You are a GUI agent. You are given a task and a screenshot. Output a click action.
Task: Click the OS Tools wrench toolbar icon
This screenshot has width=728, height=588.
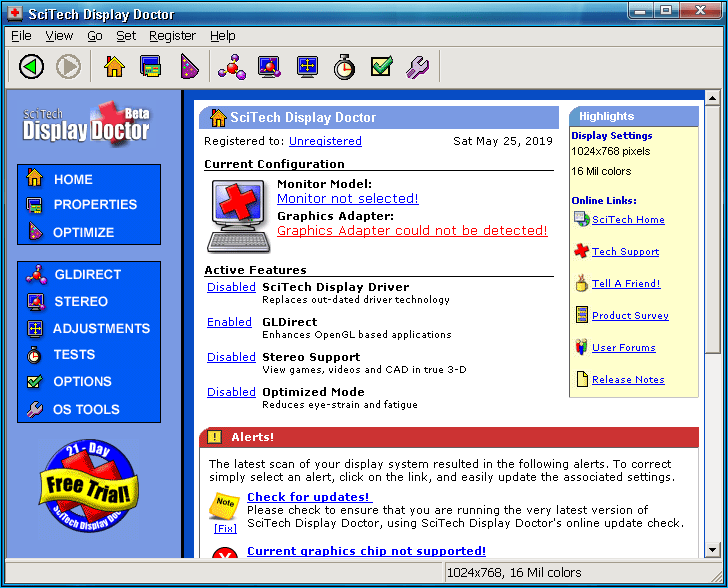click(x=418, y=67)
